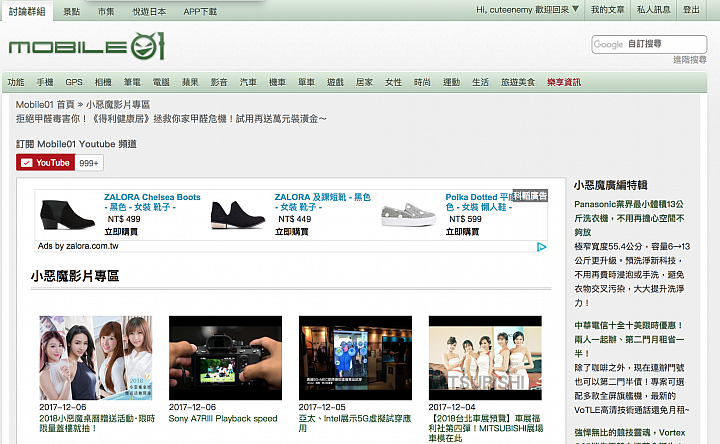
Task: Open the 相機 menu
Action: pyautogui.click(x=103, y=82)
